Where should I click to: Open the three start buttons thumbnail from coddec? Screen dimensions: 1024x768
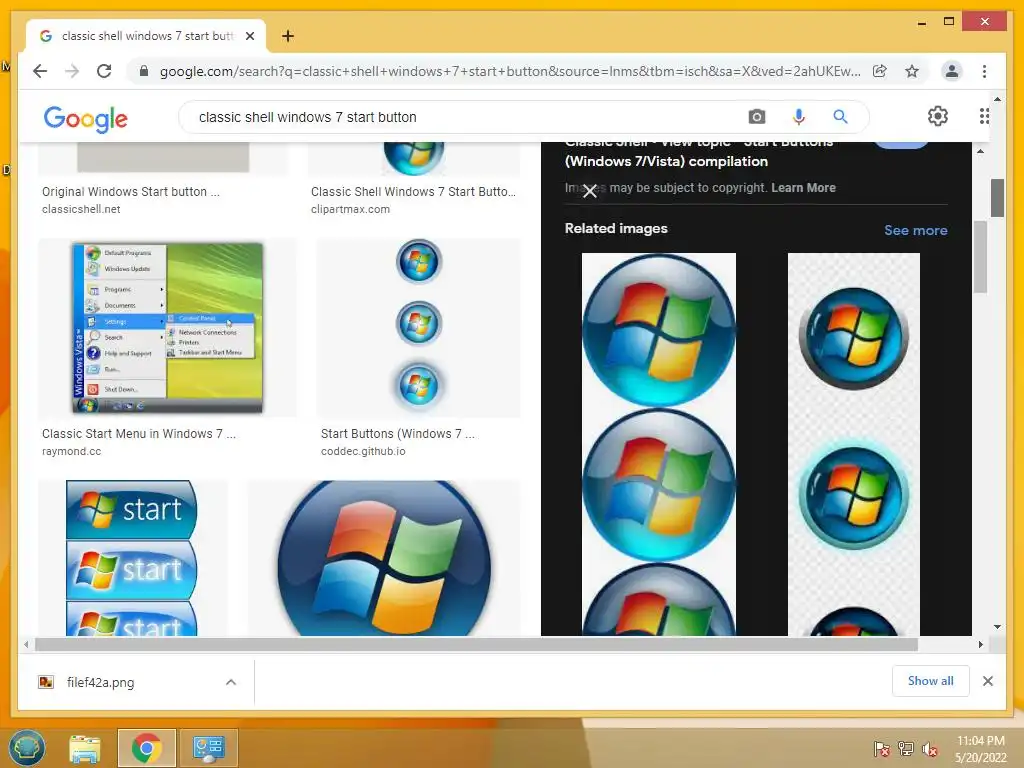[x=419, y=328]
